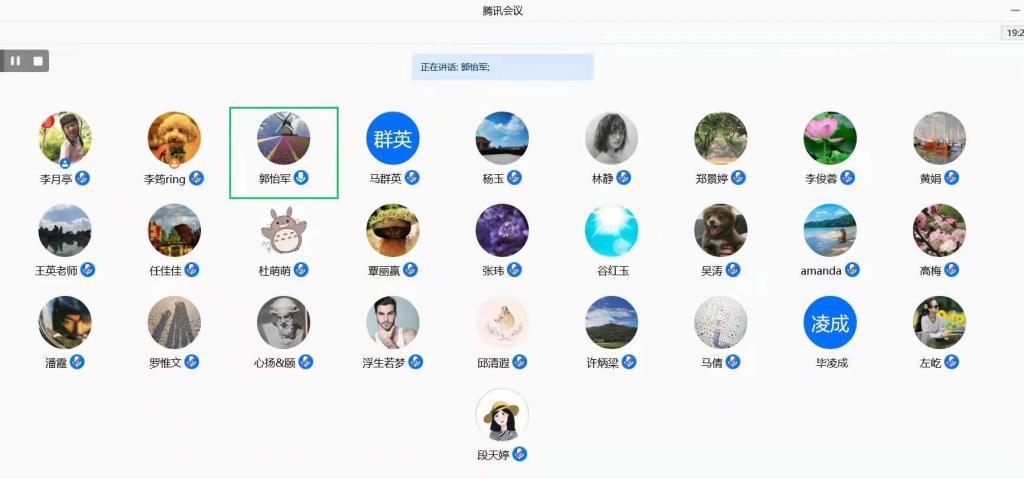Screen dimensions: 1024x479
Task: Click the speaking banner 正在讲话: 郭怡军
Action: tap(502, 67)
